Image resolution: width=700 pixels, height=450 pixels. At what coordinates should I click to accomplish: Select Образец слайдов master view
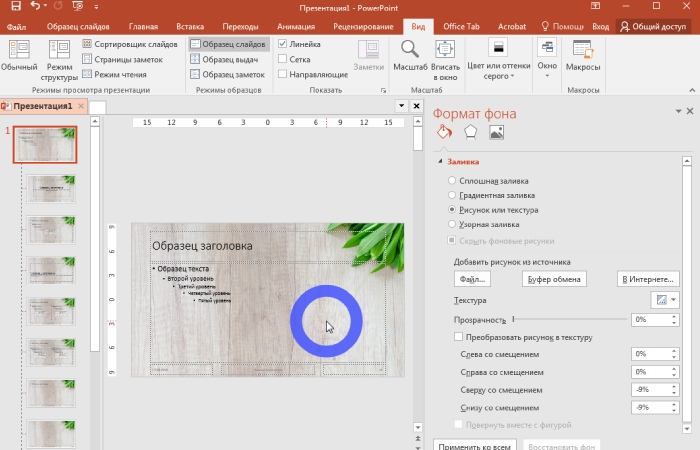(228, 44)
